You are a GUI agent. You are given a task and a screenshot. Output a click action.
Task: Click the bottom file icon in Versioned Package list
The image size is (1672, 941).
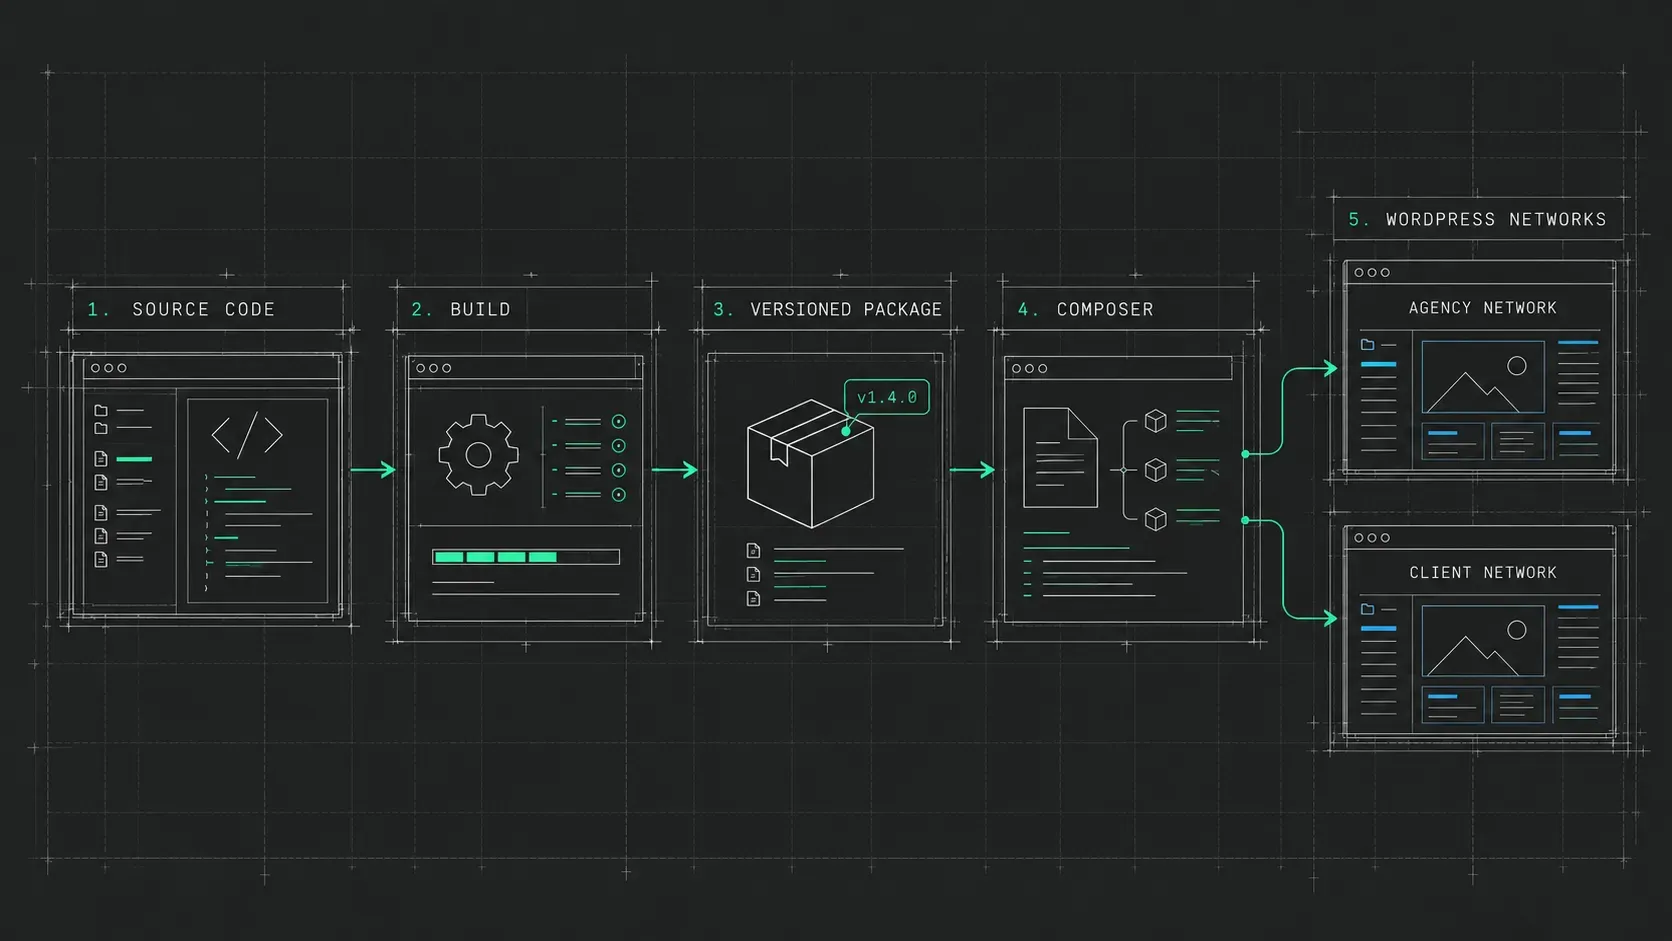(754, 598)
